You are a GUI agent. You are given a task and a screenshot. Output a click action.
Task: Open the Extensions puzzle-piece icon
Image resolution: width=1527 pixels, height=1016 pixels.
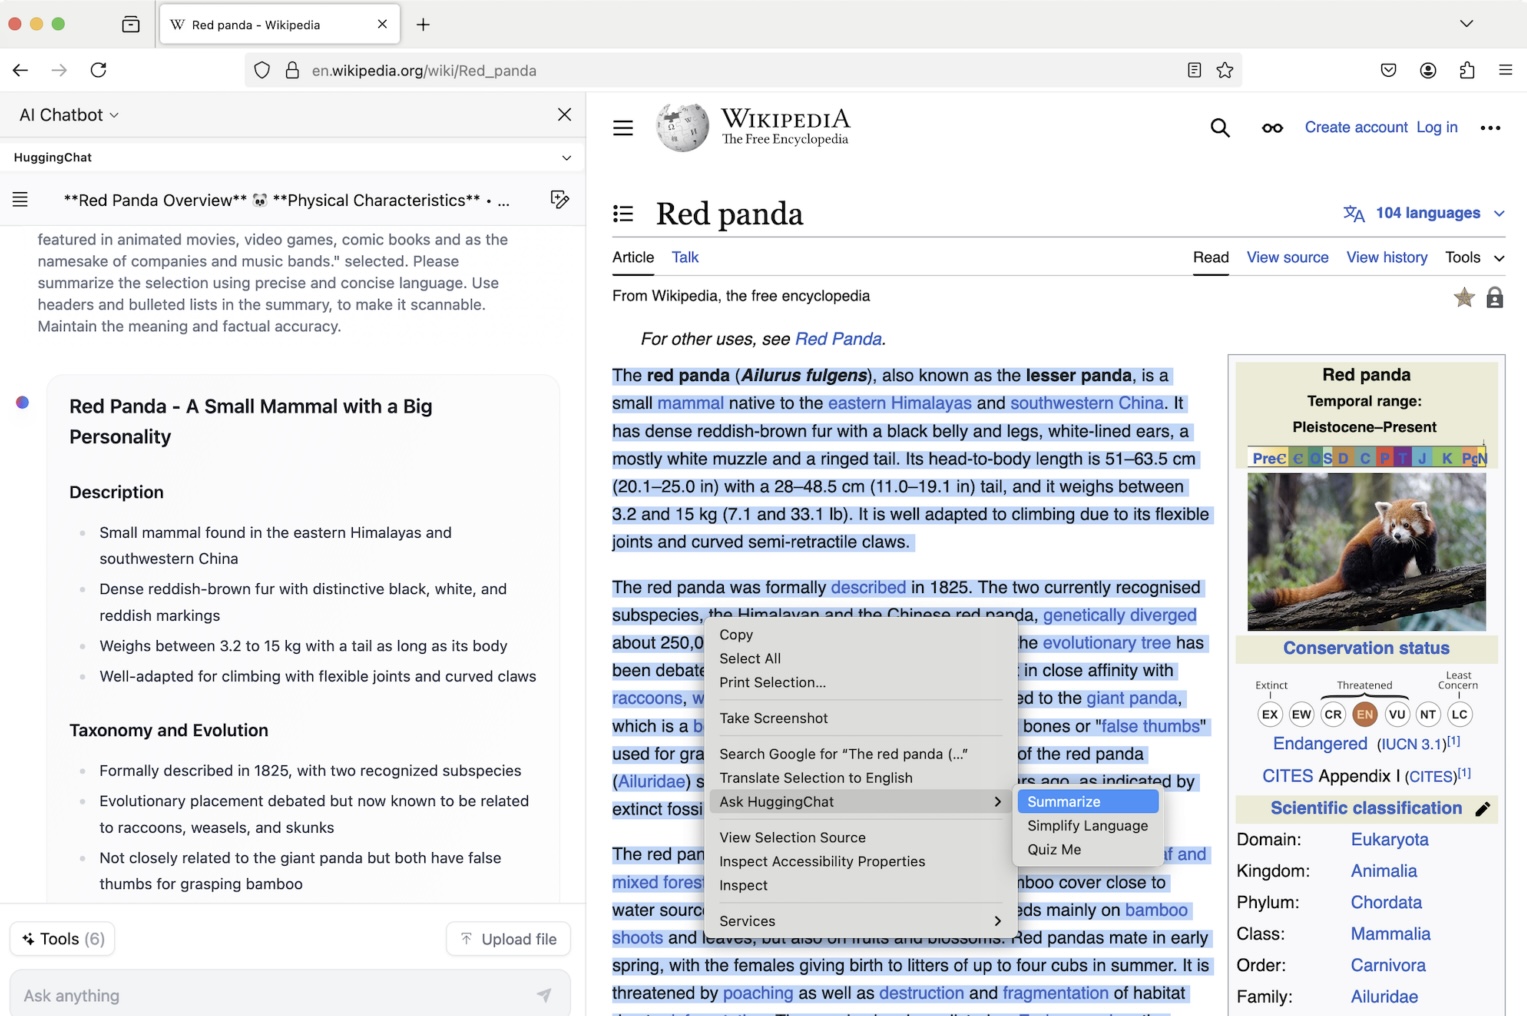point(1467,70)
